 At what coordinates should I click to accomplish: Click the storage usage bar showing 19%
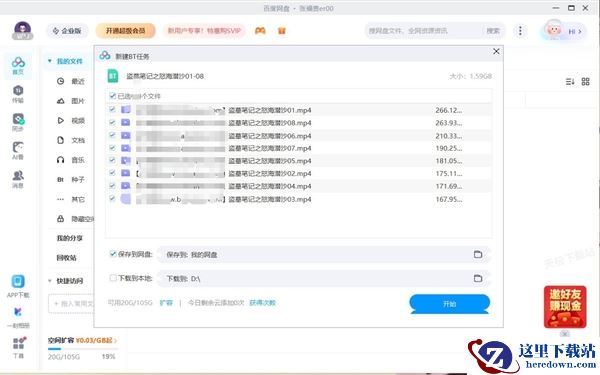click(83, 349)
